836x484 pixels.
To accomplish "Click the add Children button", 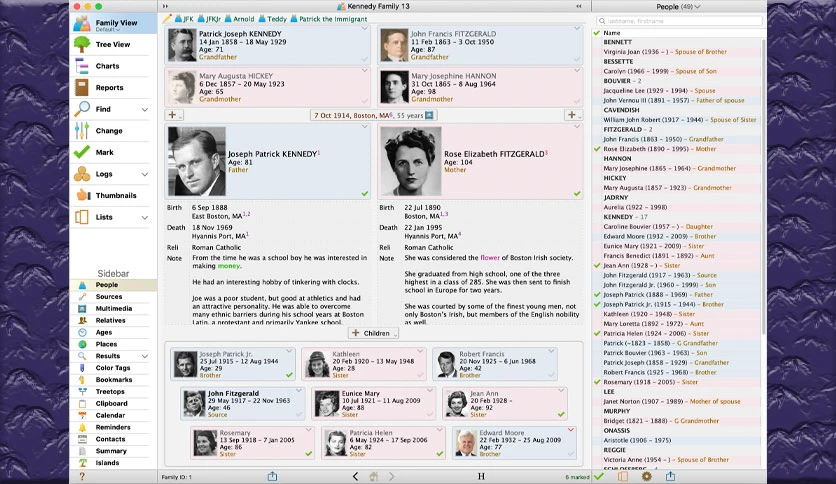I will pos(373,333).
